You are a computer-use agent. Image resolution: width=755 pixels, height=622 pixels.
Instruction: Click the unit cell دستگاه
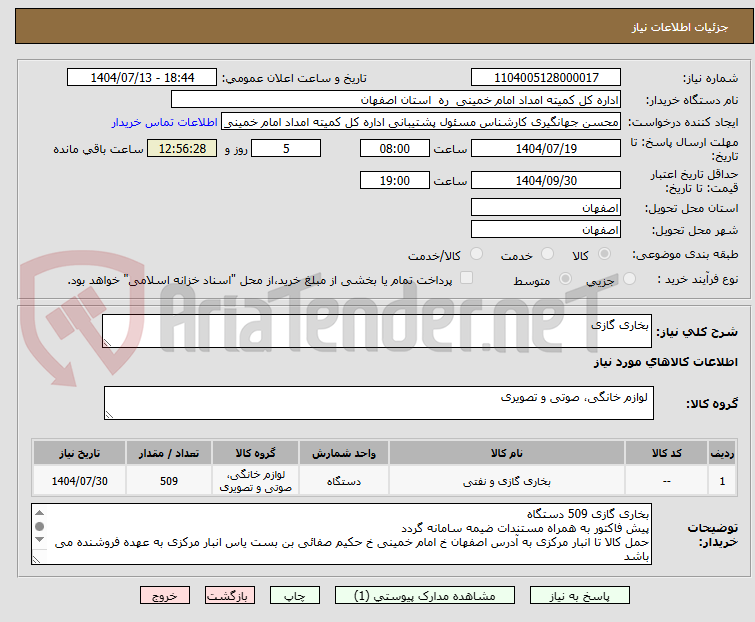pyautogui.click(x=344, y=481)
